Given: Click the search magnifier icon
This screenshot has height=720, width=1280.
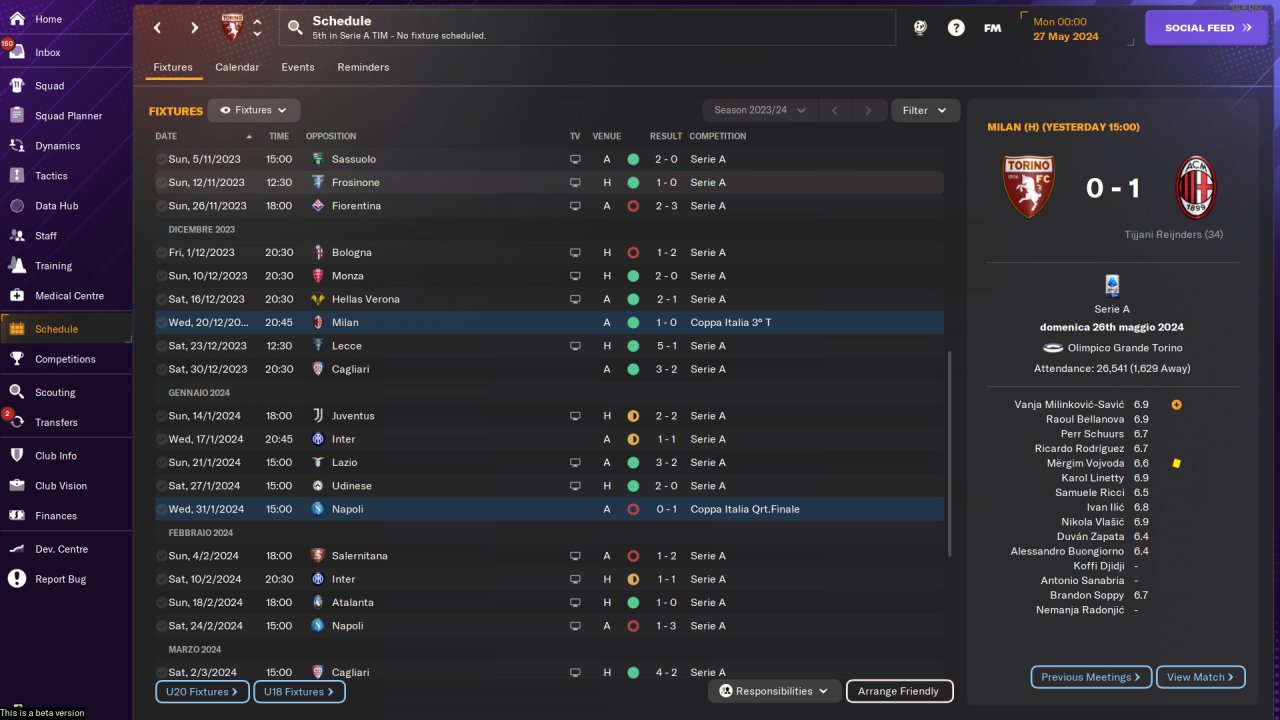Looking at the screenshot, I should (295, 28).
